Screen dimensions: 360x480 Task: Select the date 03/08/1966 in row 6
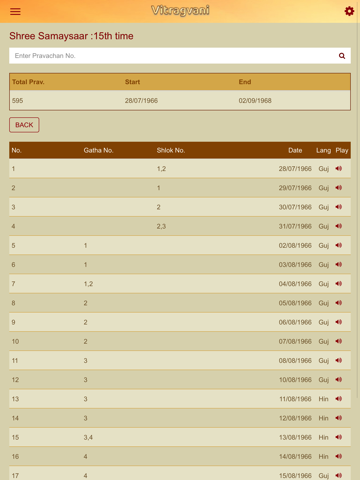coord(295,264)
